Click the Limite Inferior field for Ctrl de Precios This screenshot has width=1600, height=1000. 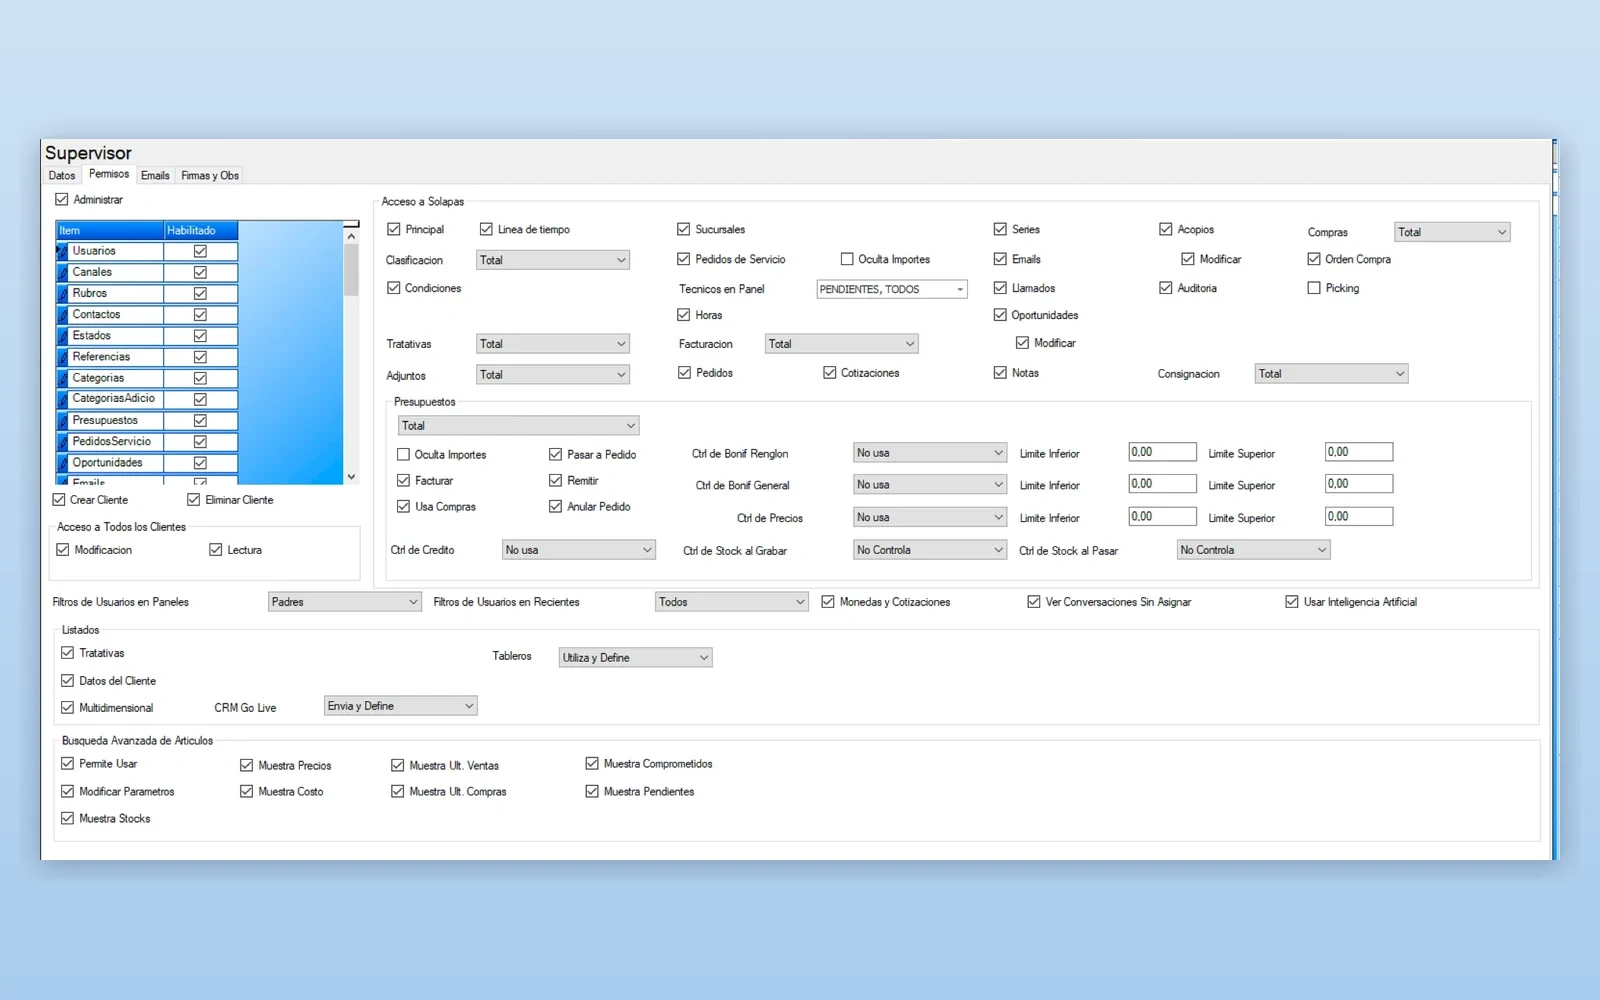(1162, 517)
